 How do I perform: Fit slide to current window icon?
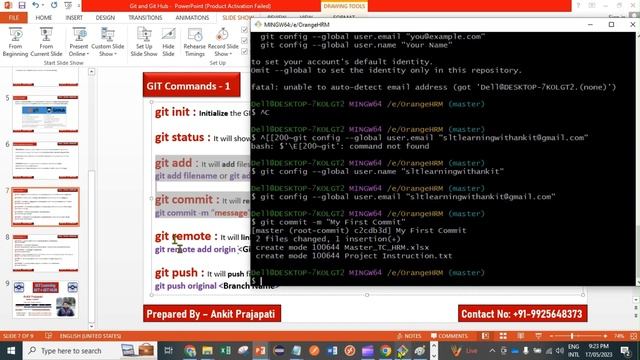[634, 336]
